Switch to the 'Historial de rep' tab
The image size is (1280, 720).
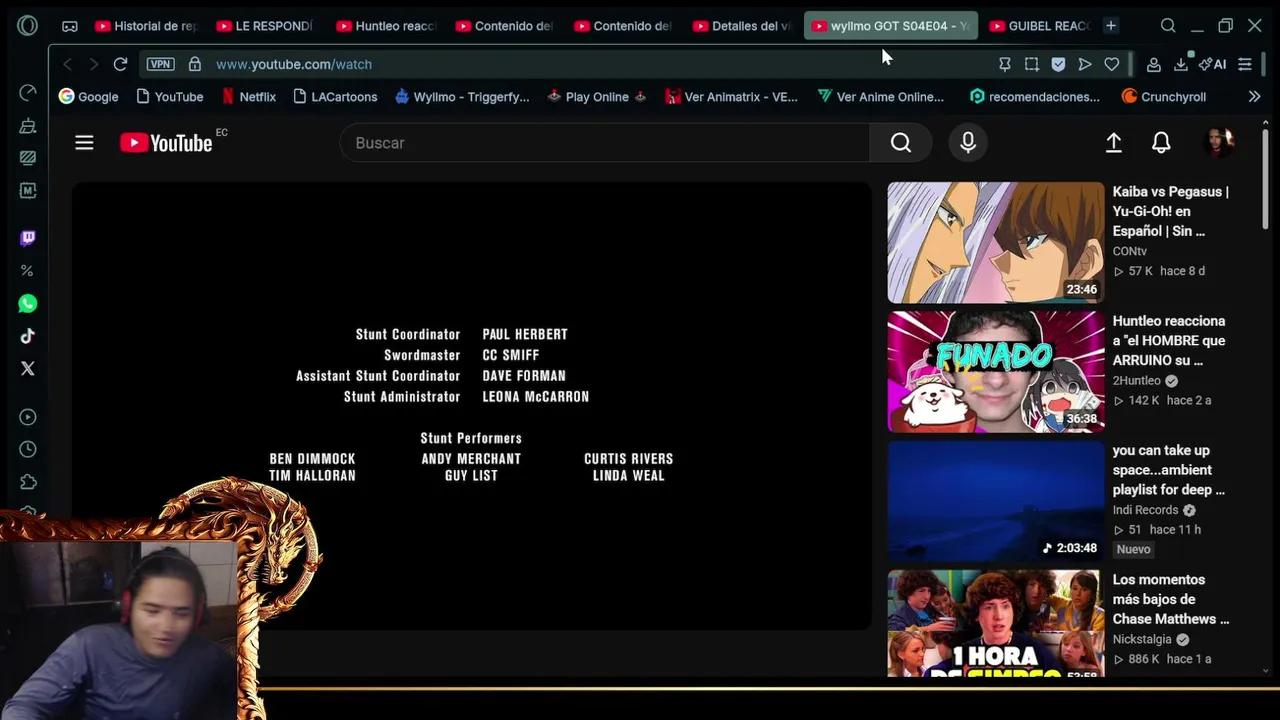tap(146, 26)
